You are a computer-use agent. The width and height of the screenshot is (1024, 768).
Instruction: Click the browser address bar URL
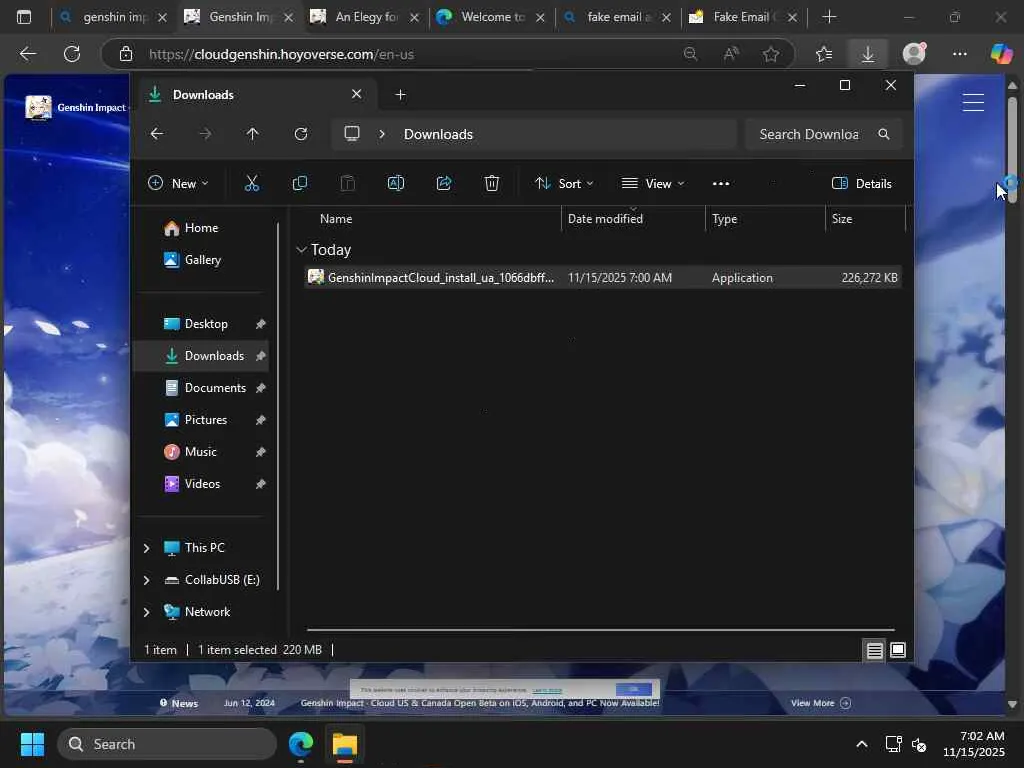tap(281, 54)
